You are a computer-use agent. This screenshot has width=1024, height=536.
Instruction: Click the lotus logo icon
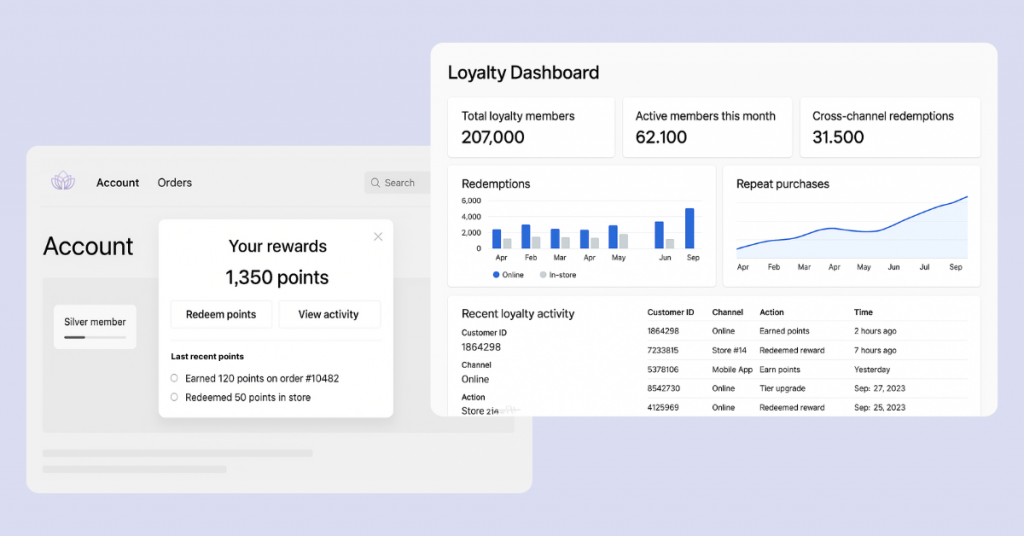pos(63,181)
